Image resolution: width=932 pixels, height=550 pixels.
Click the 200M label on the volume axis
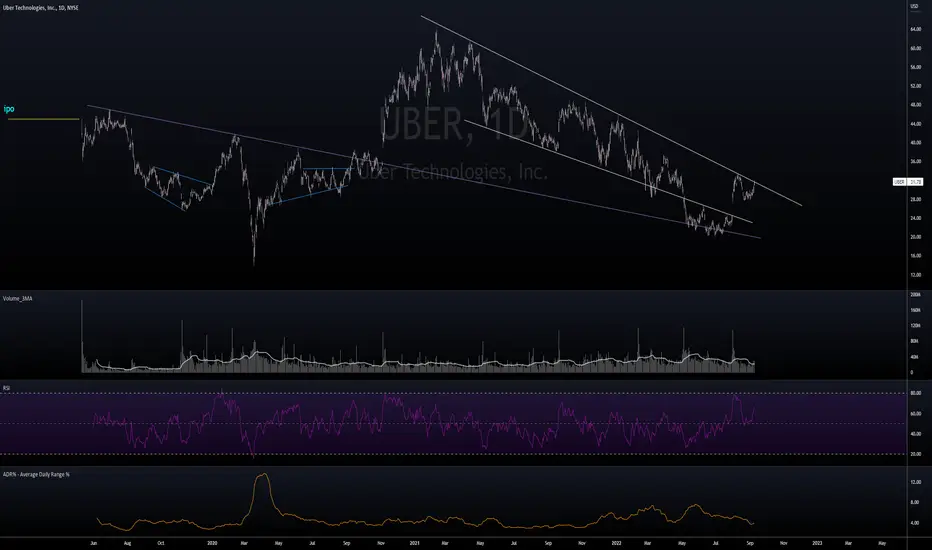[x=915, y=295]
